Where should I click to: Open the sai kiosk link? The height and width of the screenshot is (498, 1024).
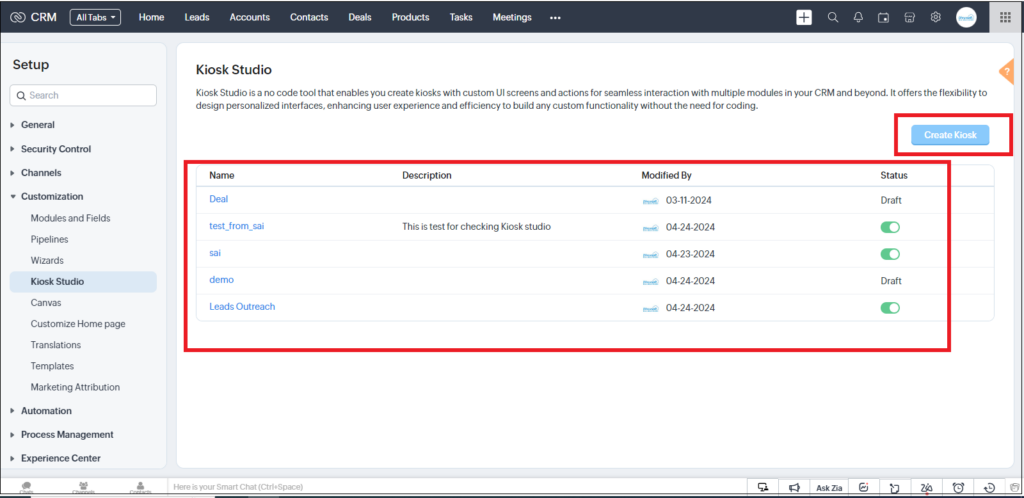pyautogui.click(x=215, y=253)
